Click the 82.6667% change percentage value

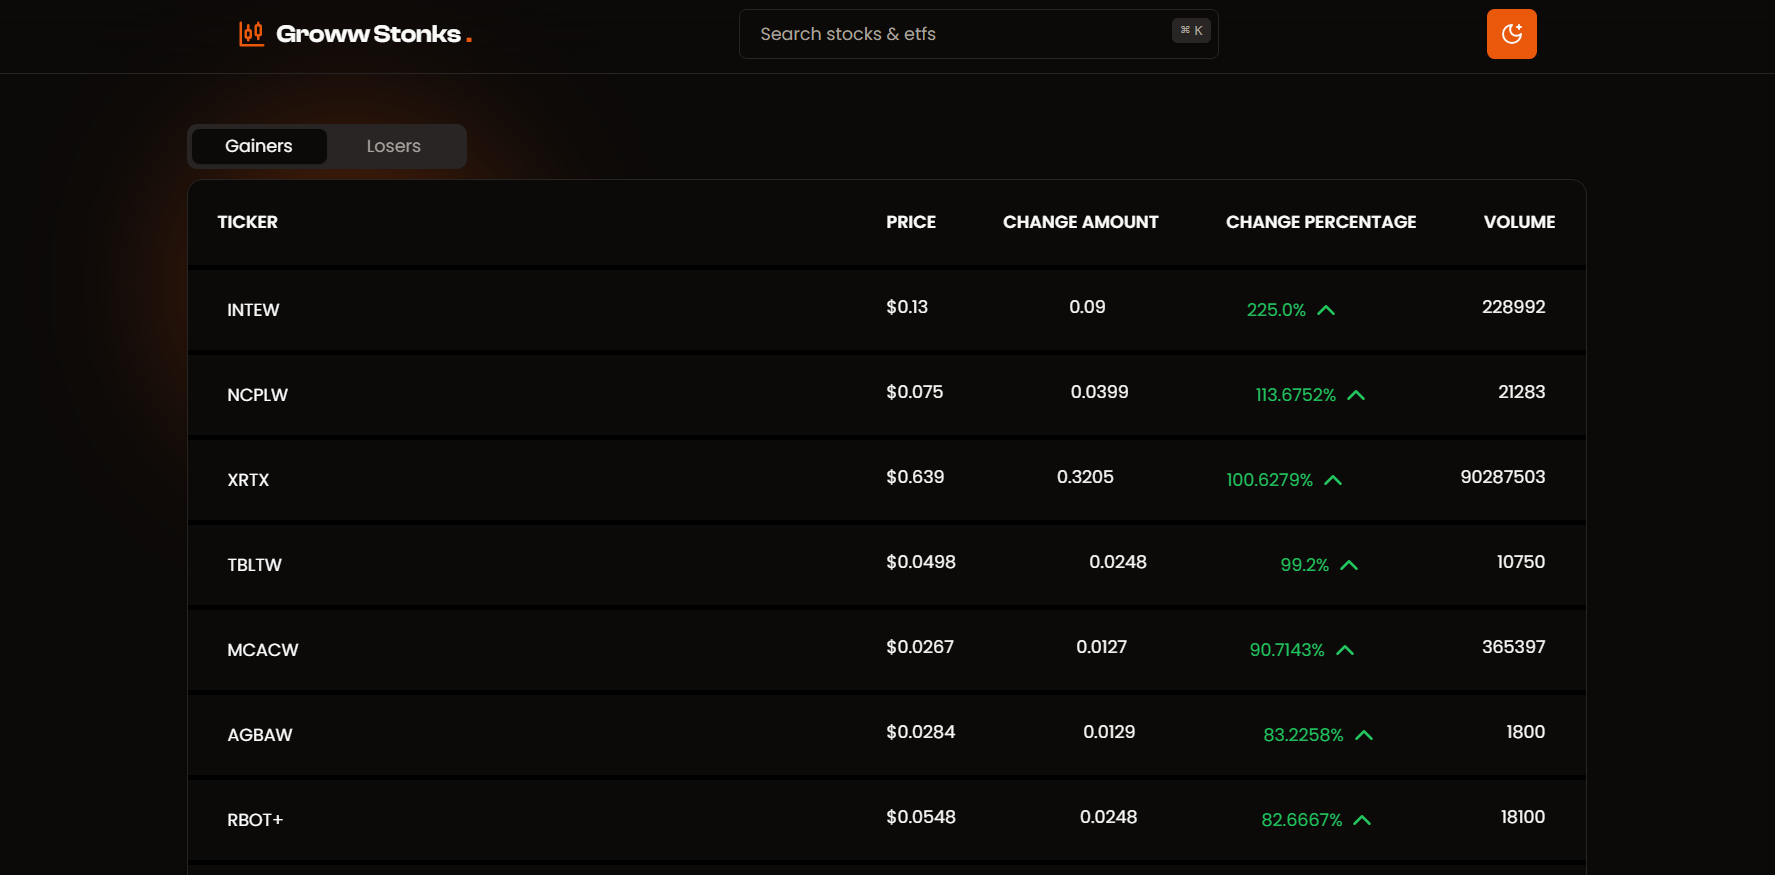click(x=1302, y=820)
